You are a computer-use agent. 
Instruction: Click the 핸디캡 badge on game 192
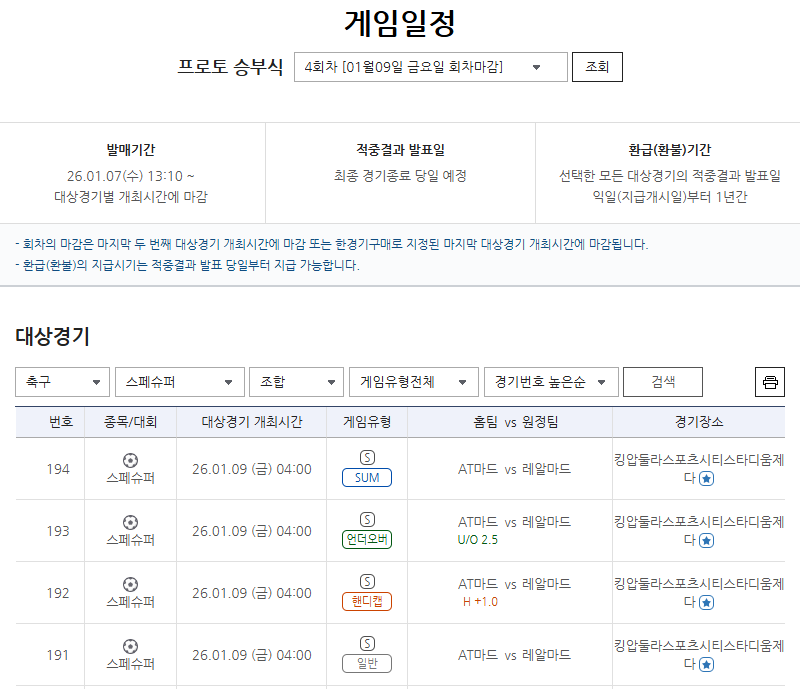pos(366,603)
